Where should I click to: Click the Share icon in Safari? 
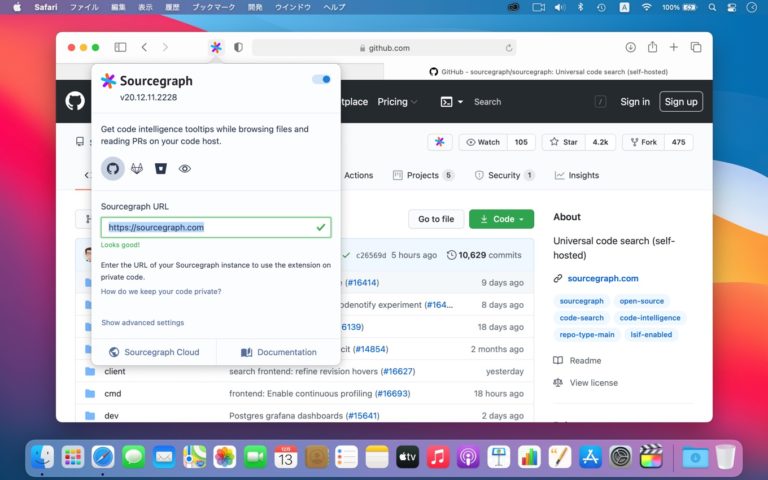[x=652, y=47]
